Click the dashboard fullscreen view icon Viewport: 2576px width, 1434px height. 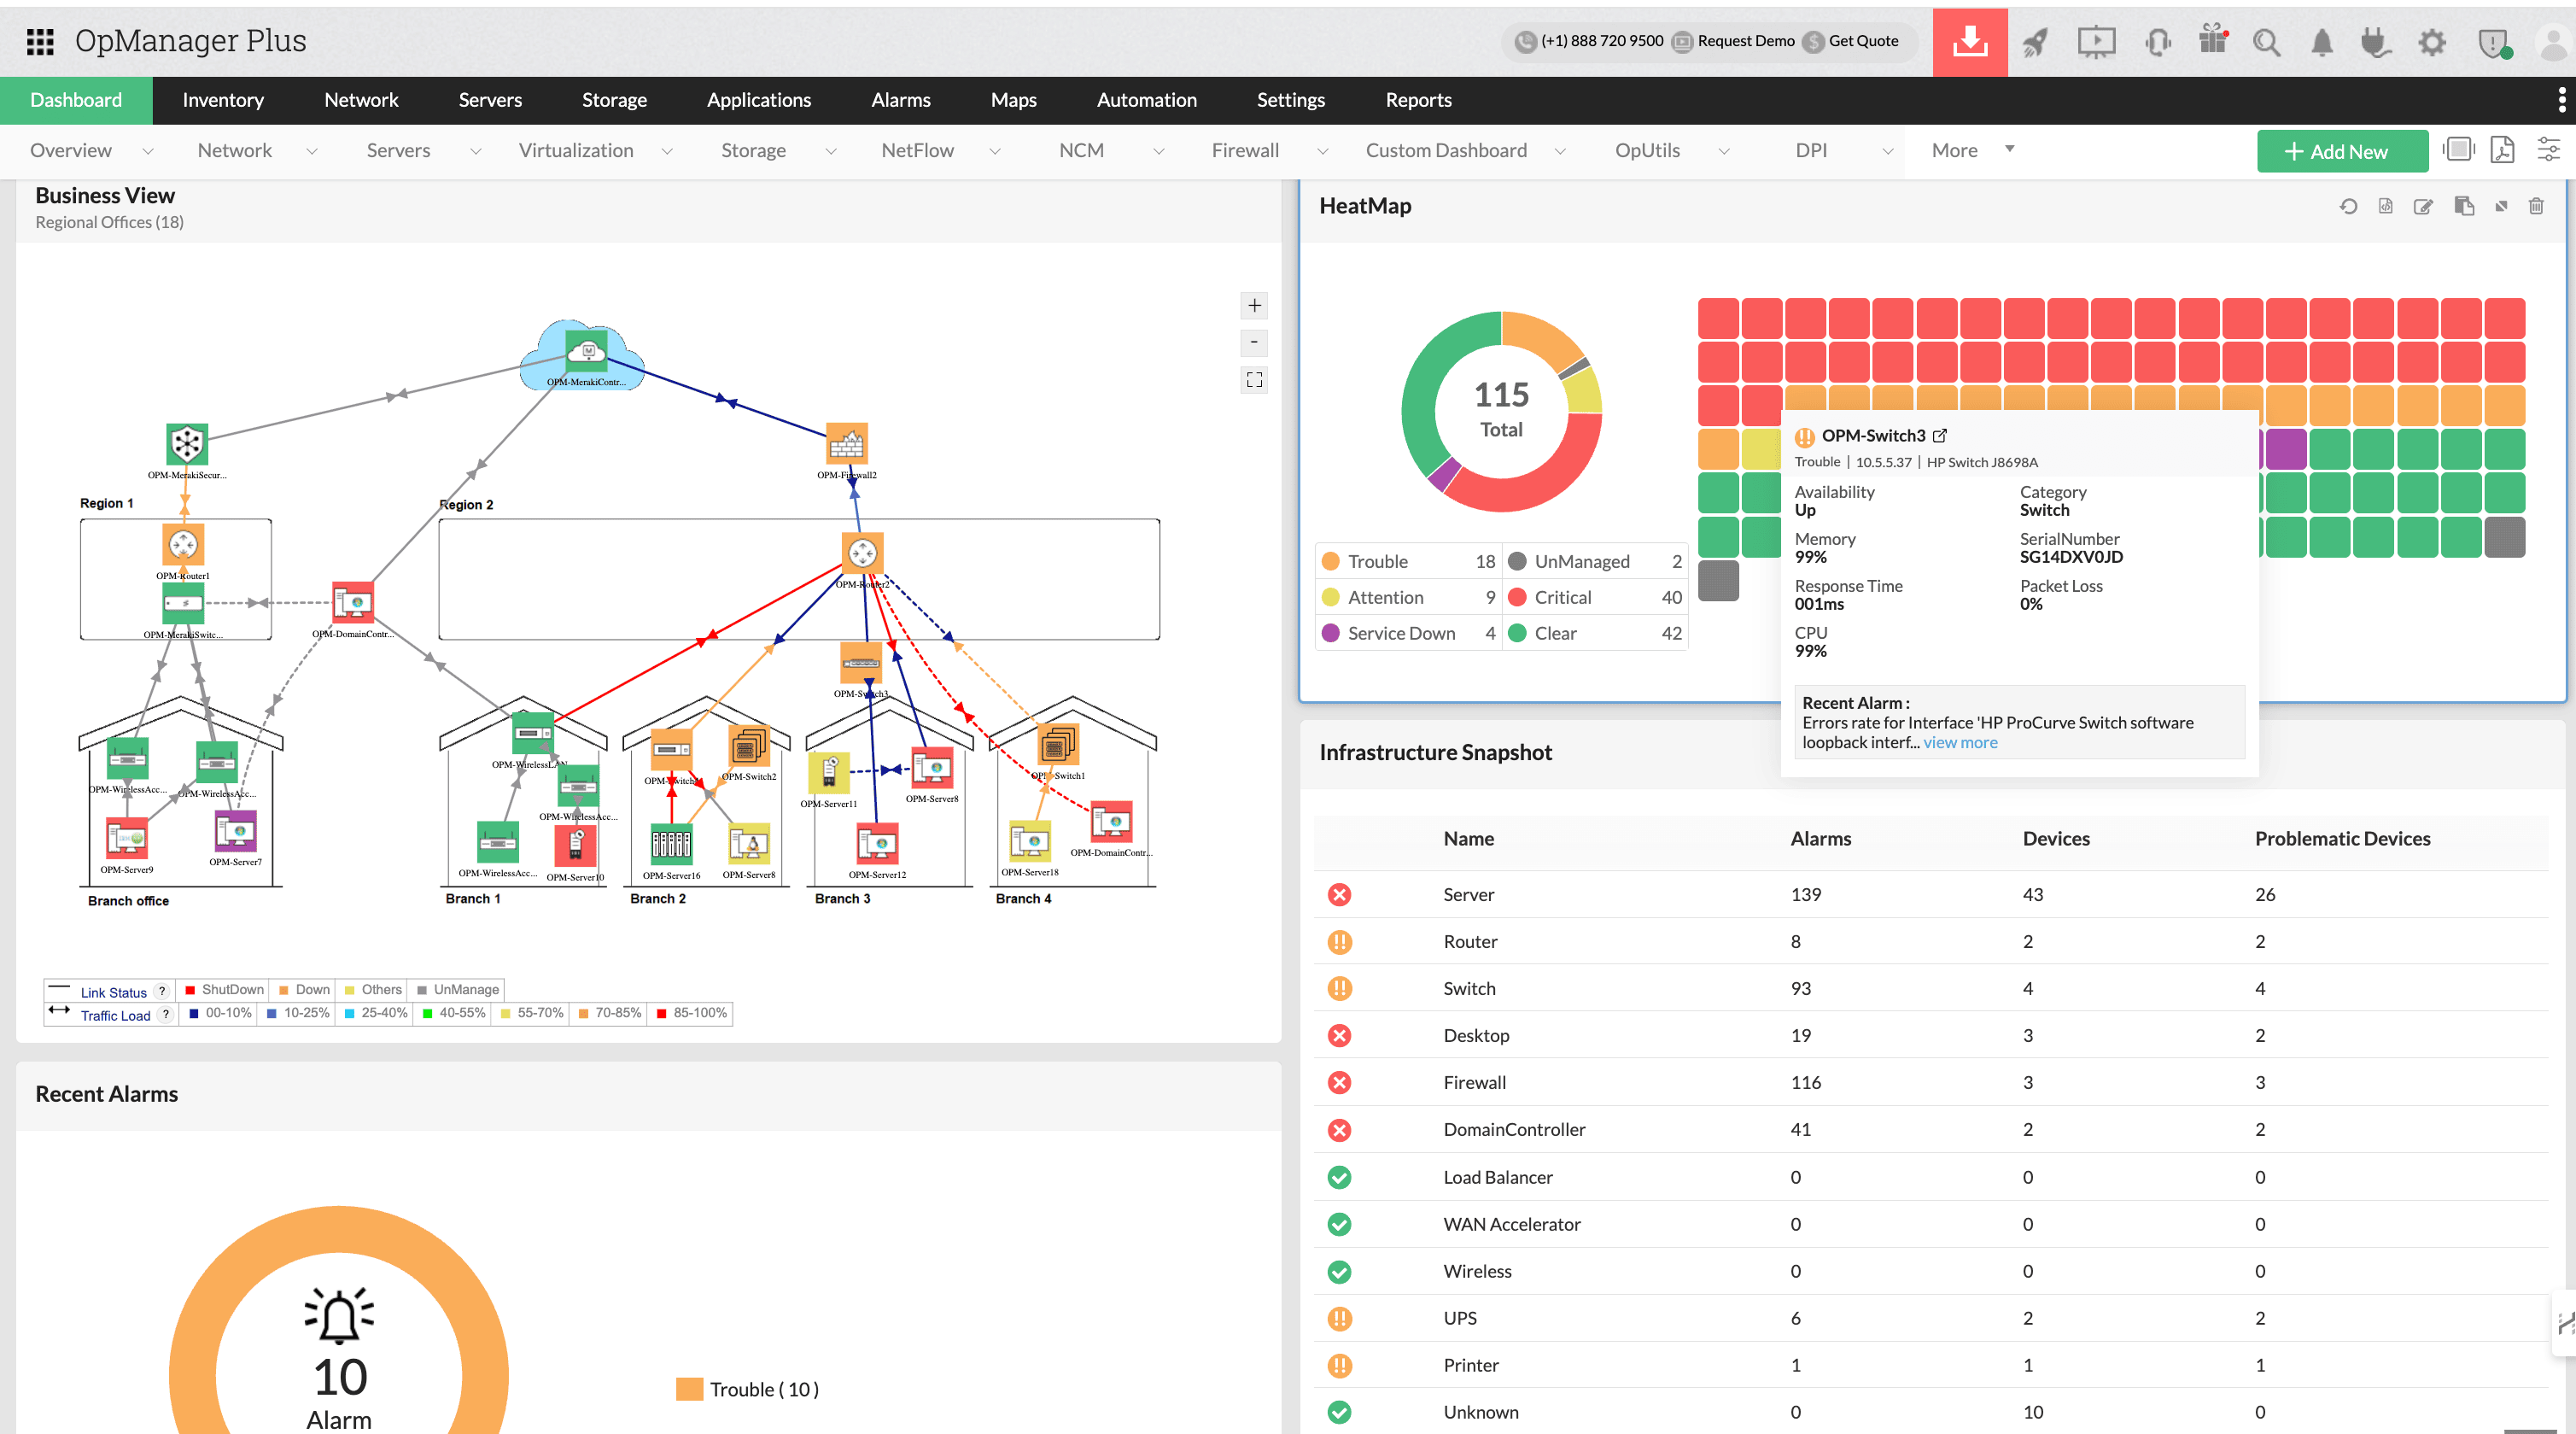click(2458, 150)
